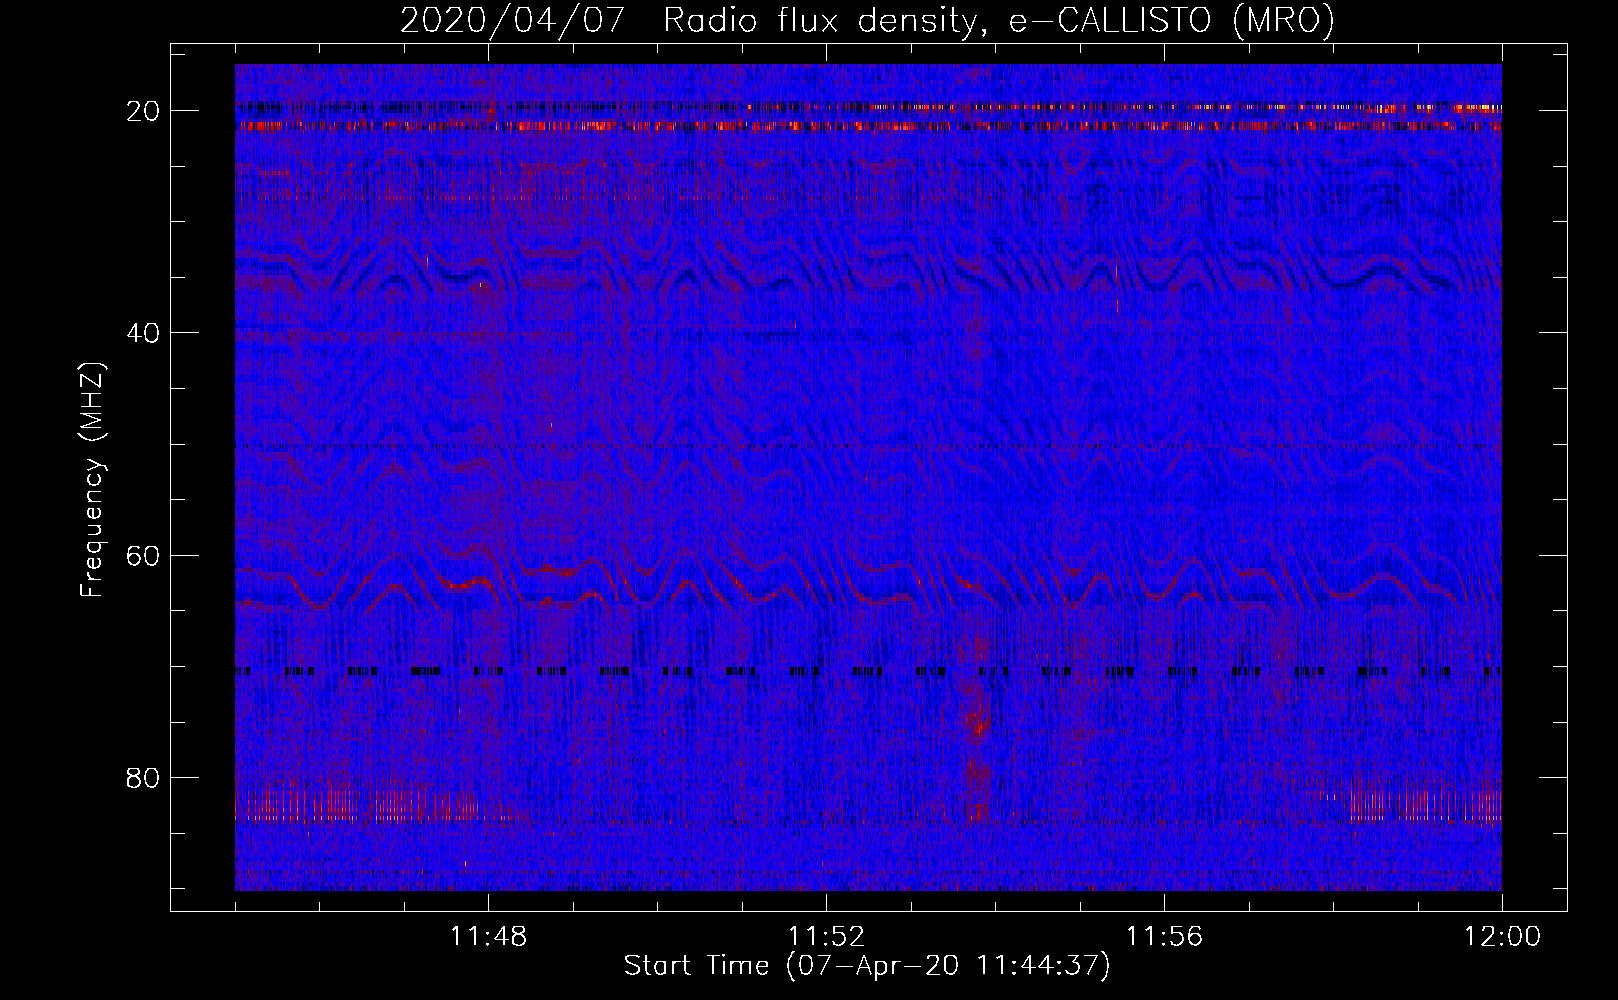Click the dashed black line at 70 MHz
The height and width of the screenshot is (1000, 1618).
coord(868,671)
